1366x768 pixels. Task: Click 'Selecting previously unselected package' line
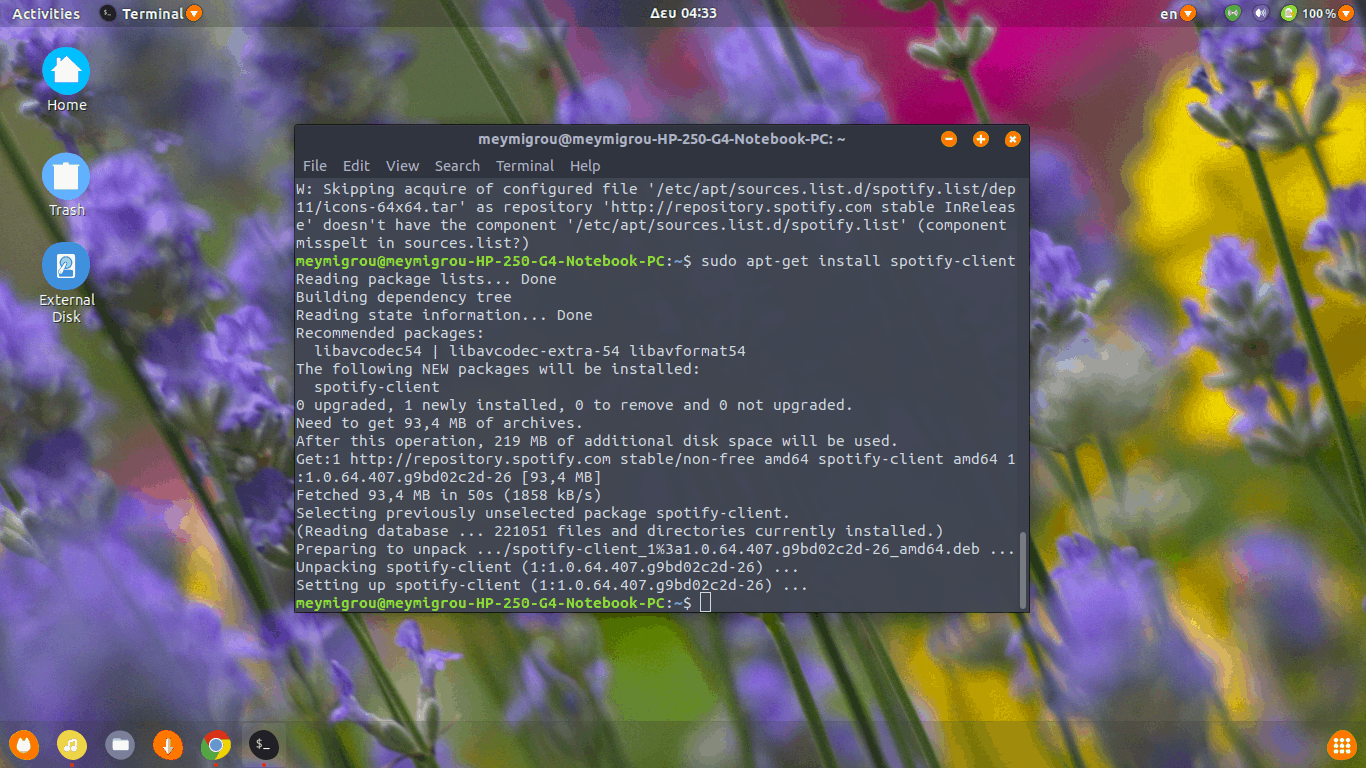543,513
